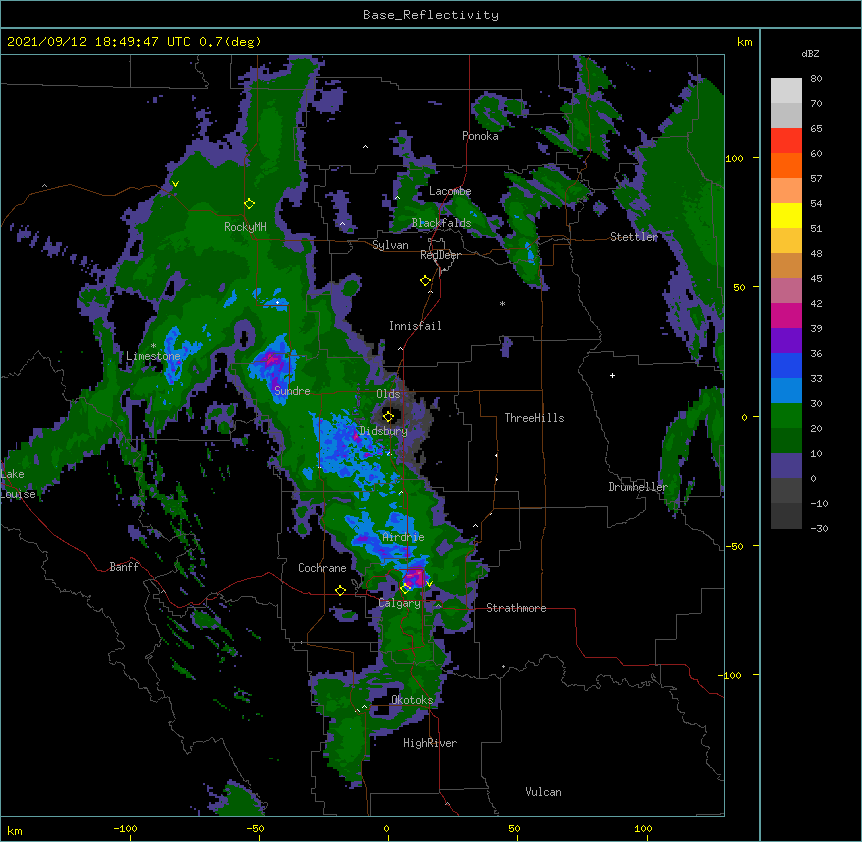862x842 pixels.
Task: Click the ThreeHills town label
Action: click(x=534, y=418)
